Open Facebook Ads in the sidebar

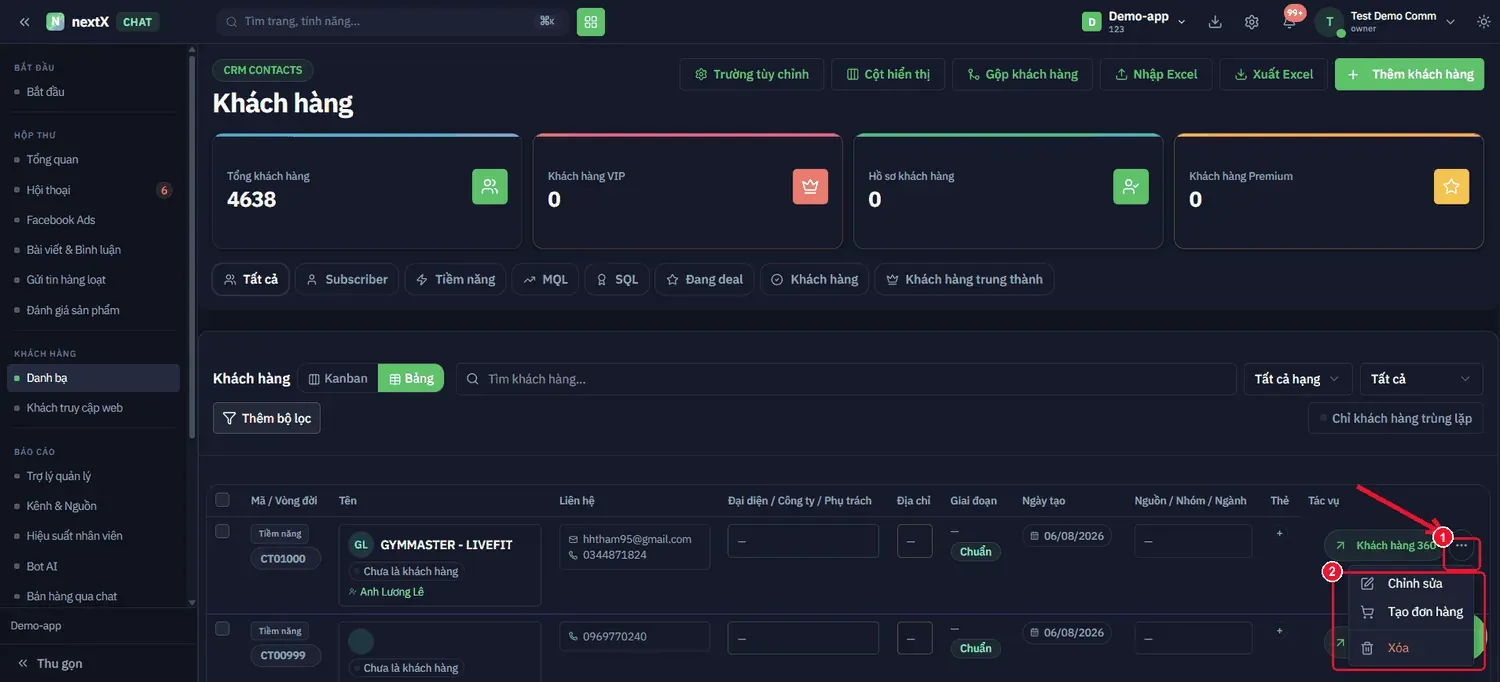(61, 220)
